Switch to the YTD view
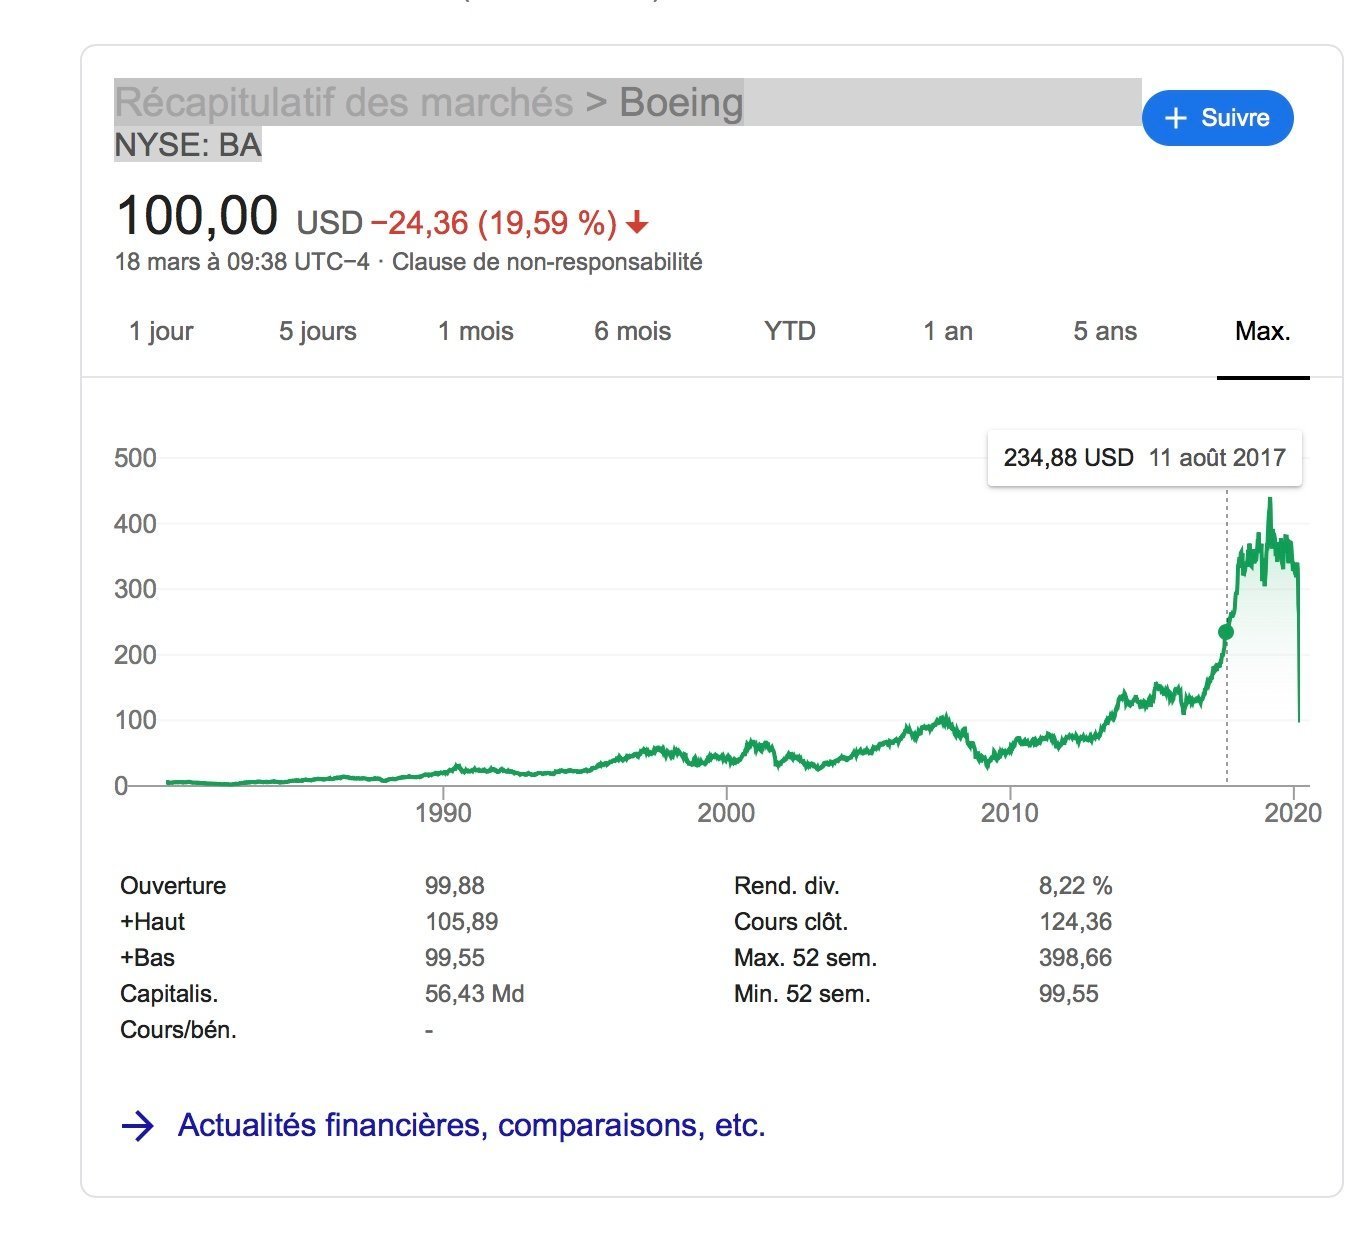This screenshot has width=1368, height=1236. [790, 332]
